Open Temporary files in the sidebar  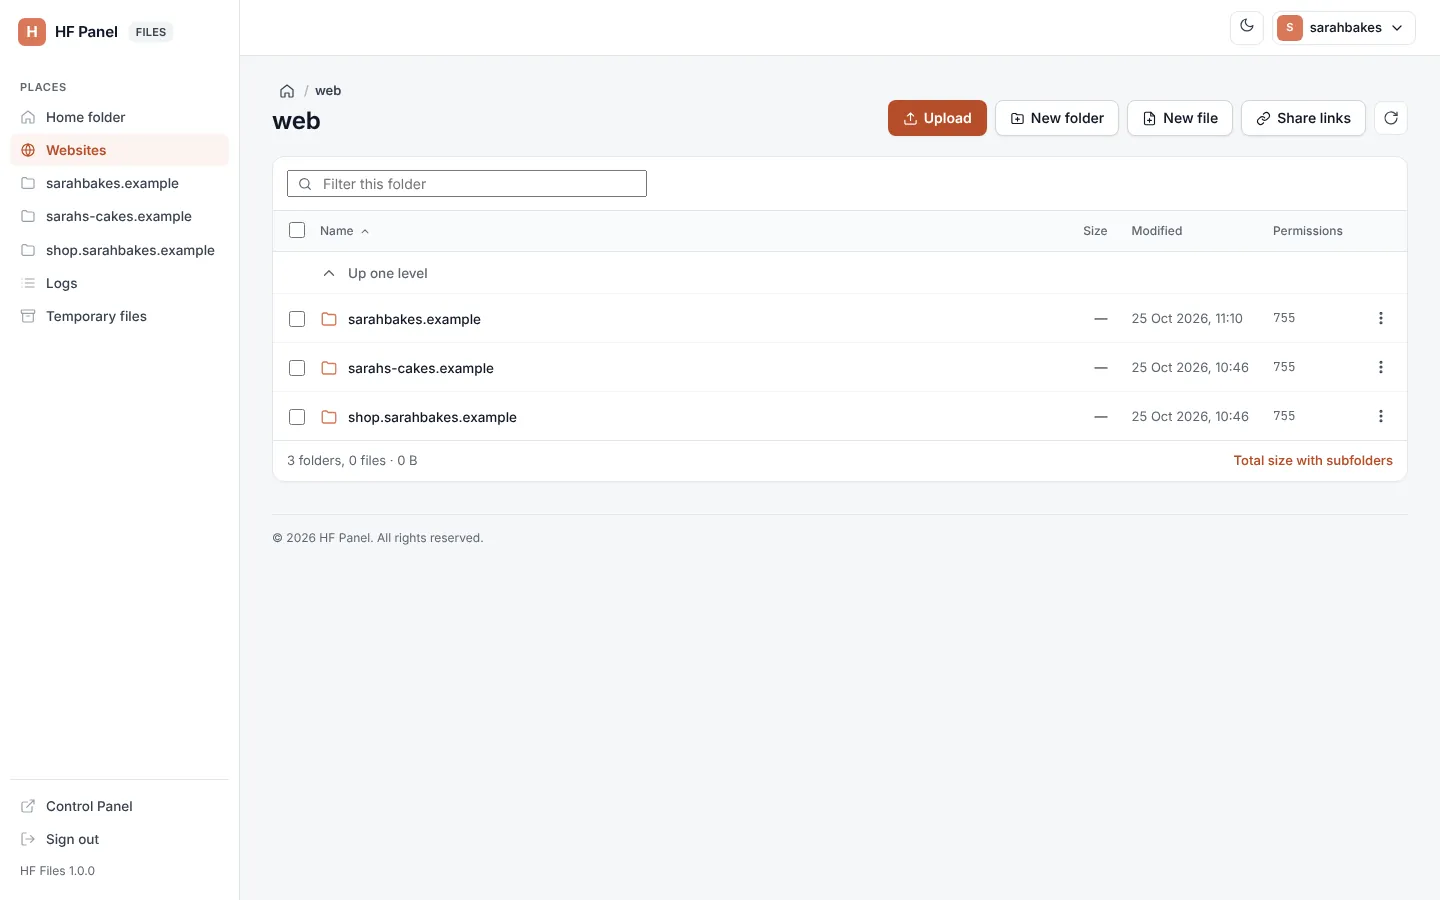119,316
